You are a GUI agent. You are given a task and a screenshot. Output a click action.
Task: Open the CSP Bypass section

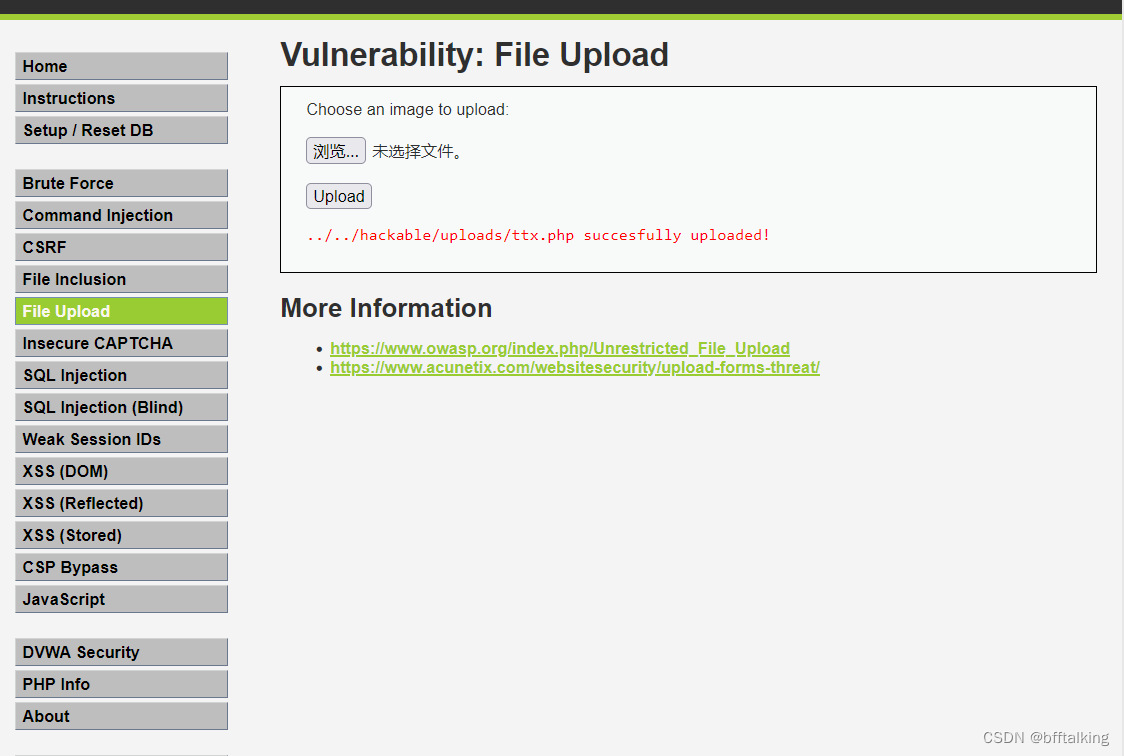tap(121, 567)
